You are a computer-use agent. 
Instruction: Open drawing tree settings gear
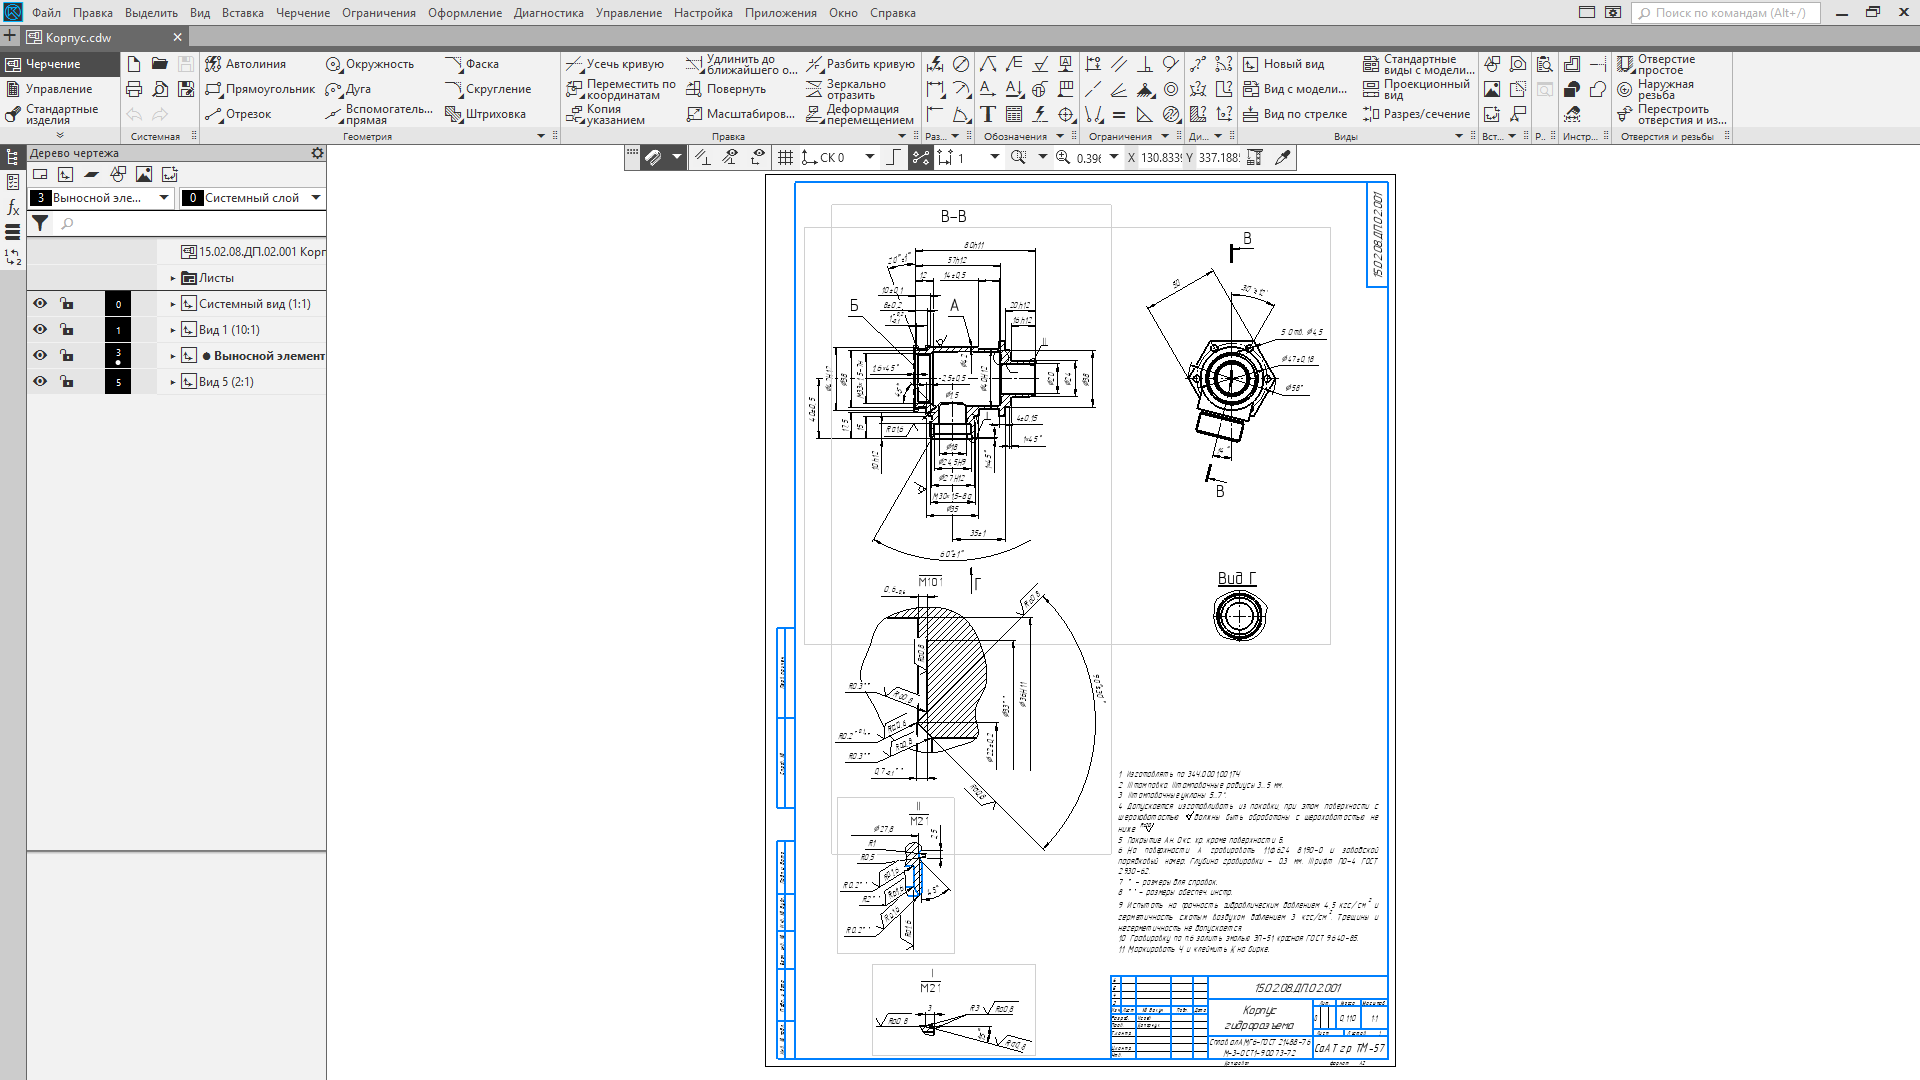[x=317, y=153]
